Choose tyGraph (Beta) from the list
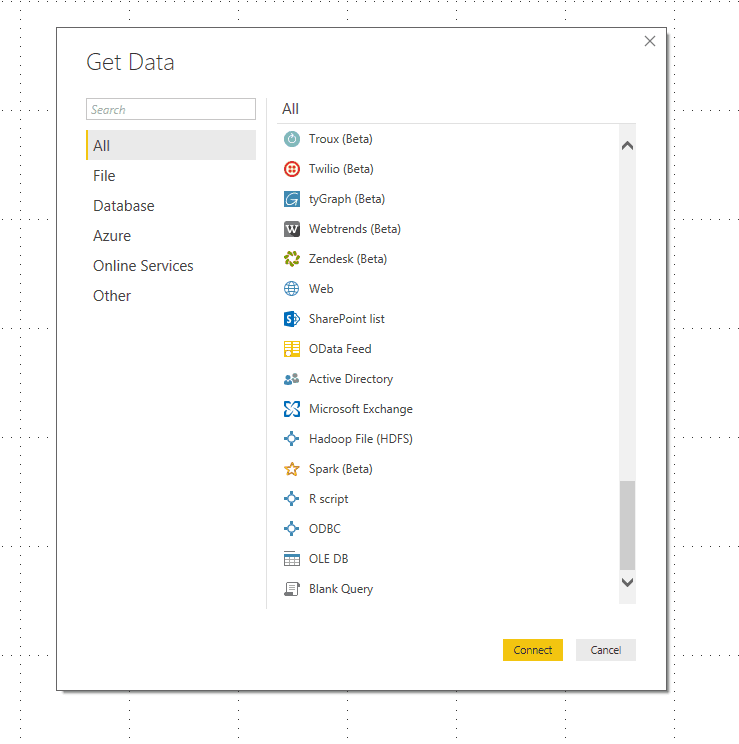The width and height of the screenshot is (739, 744). tap(346, 199)
